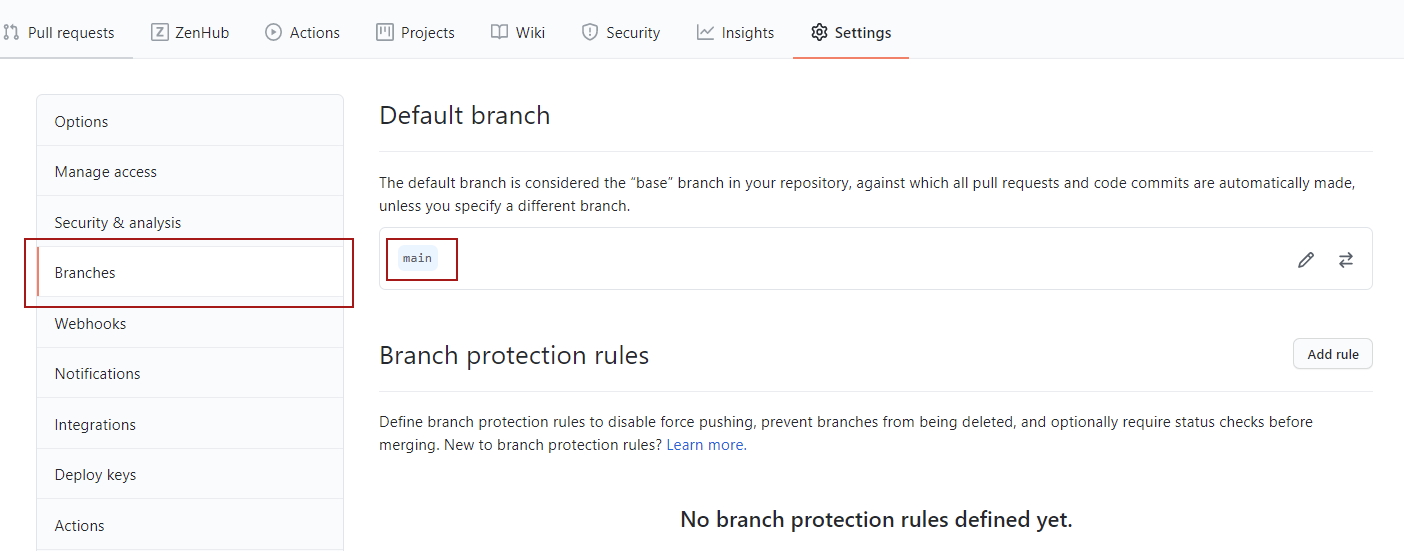Click the switch branch arrows icon
Image resolution: width=1404 pixels, height=551 pixels.
pos(1346,260)
